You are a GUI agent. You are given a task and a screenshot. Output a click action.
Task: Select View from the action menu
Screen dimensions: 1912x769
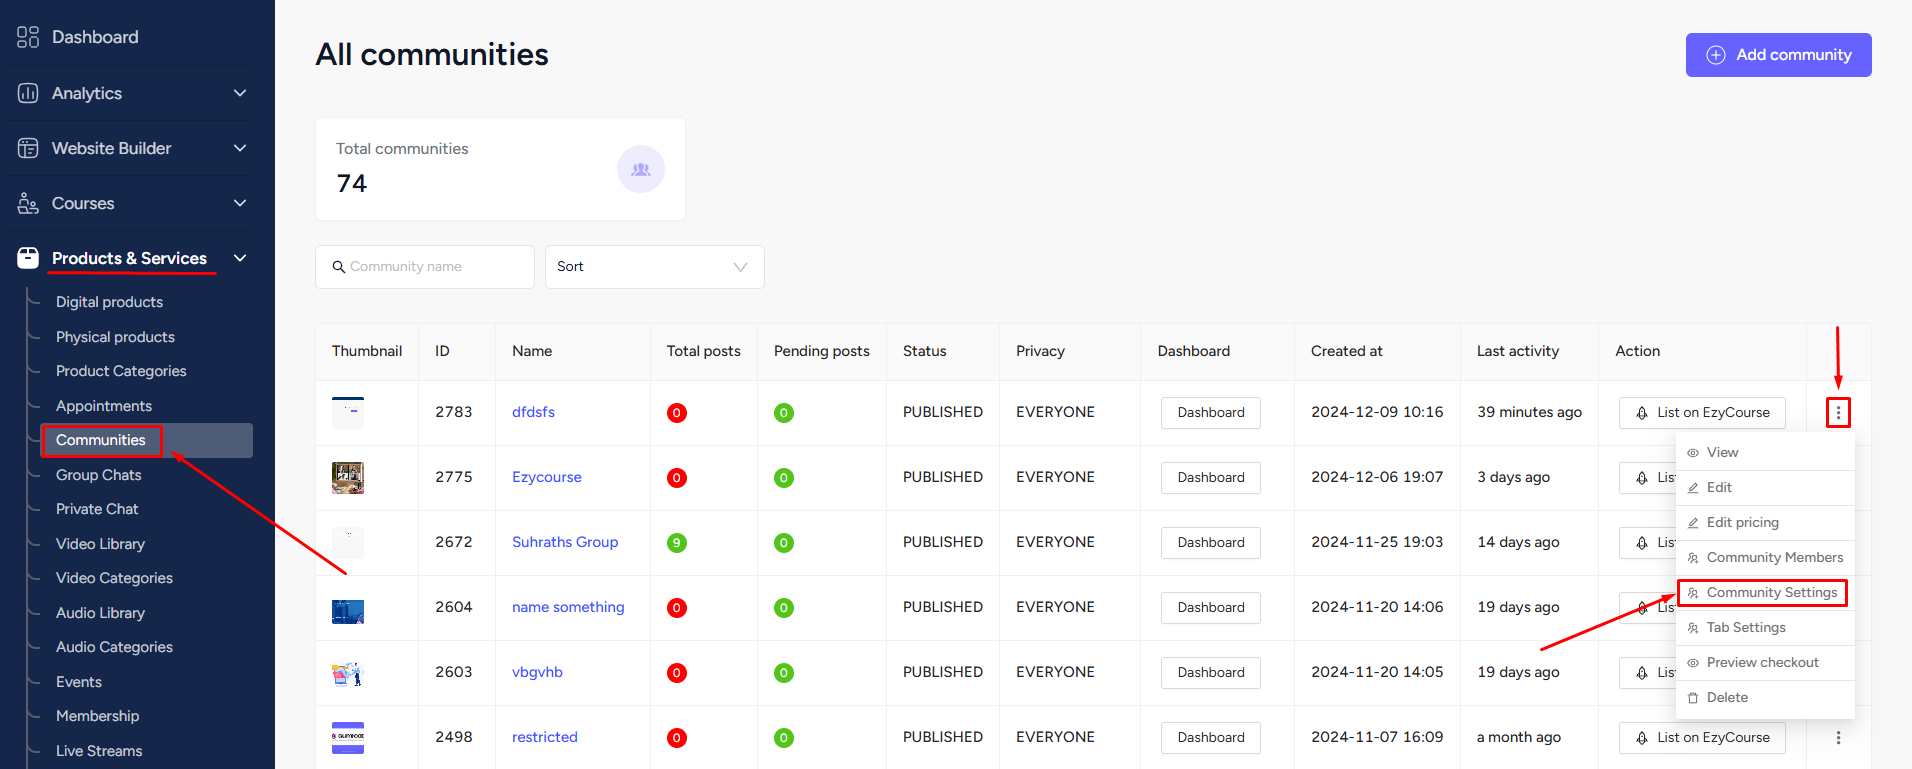click(x=1765, y=452)
